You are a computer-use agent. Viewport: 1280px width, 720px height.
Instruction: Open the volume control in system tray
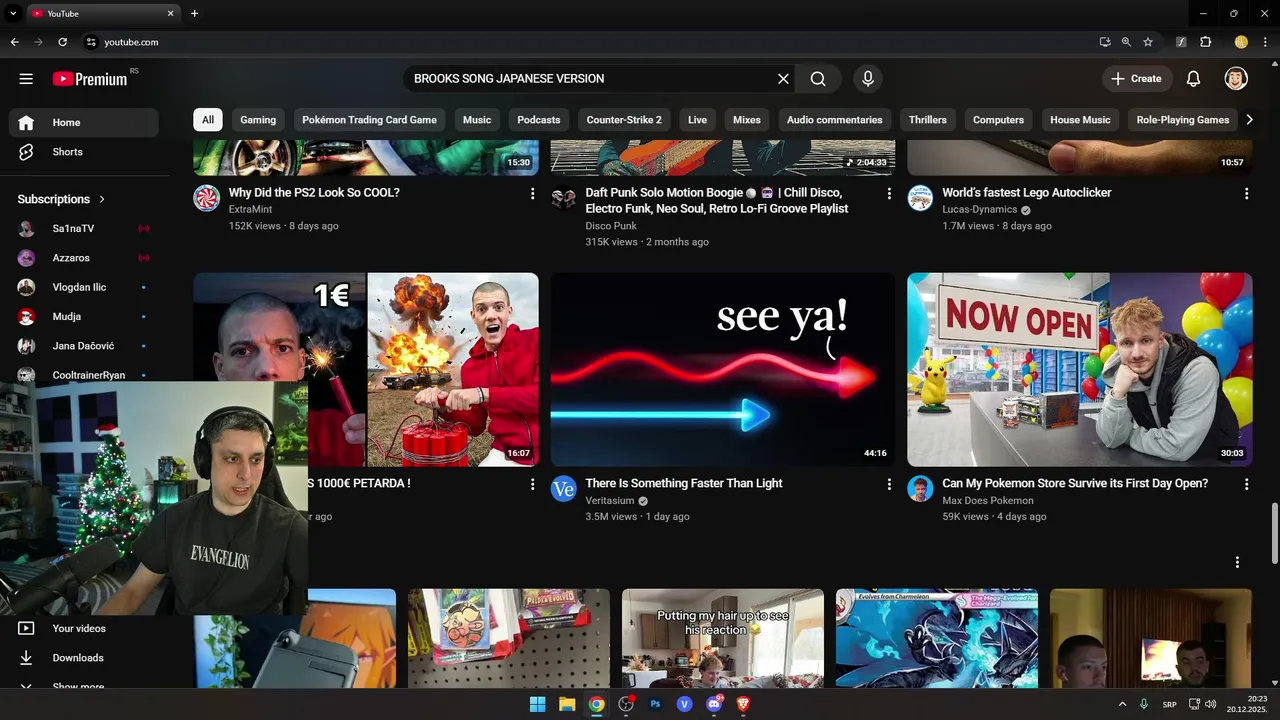click(1211, 704)
